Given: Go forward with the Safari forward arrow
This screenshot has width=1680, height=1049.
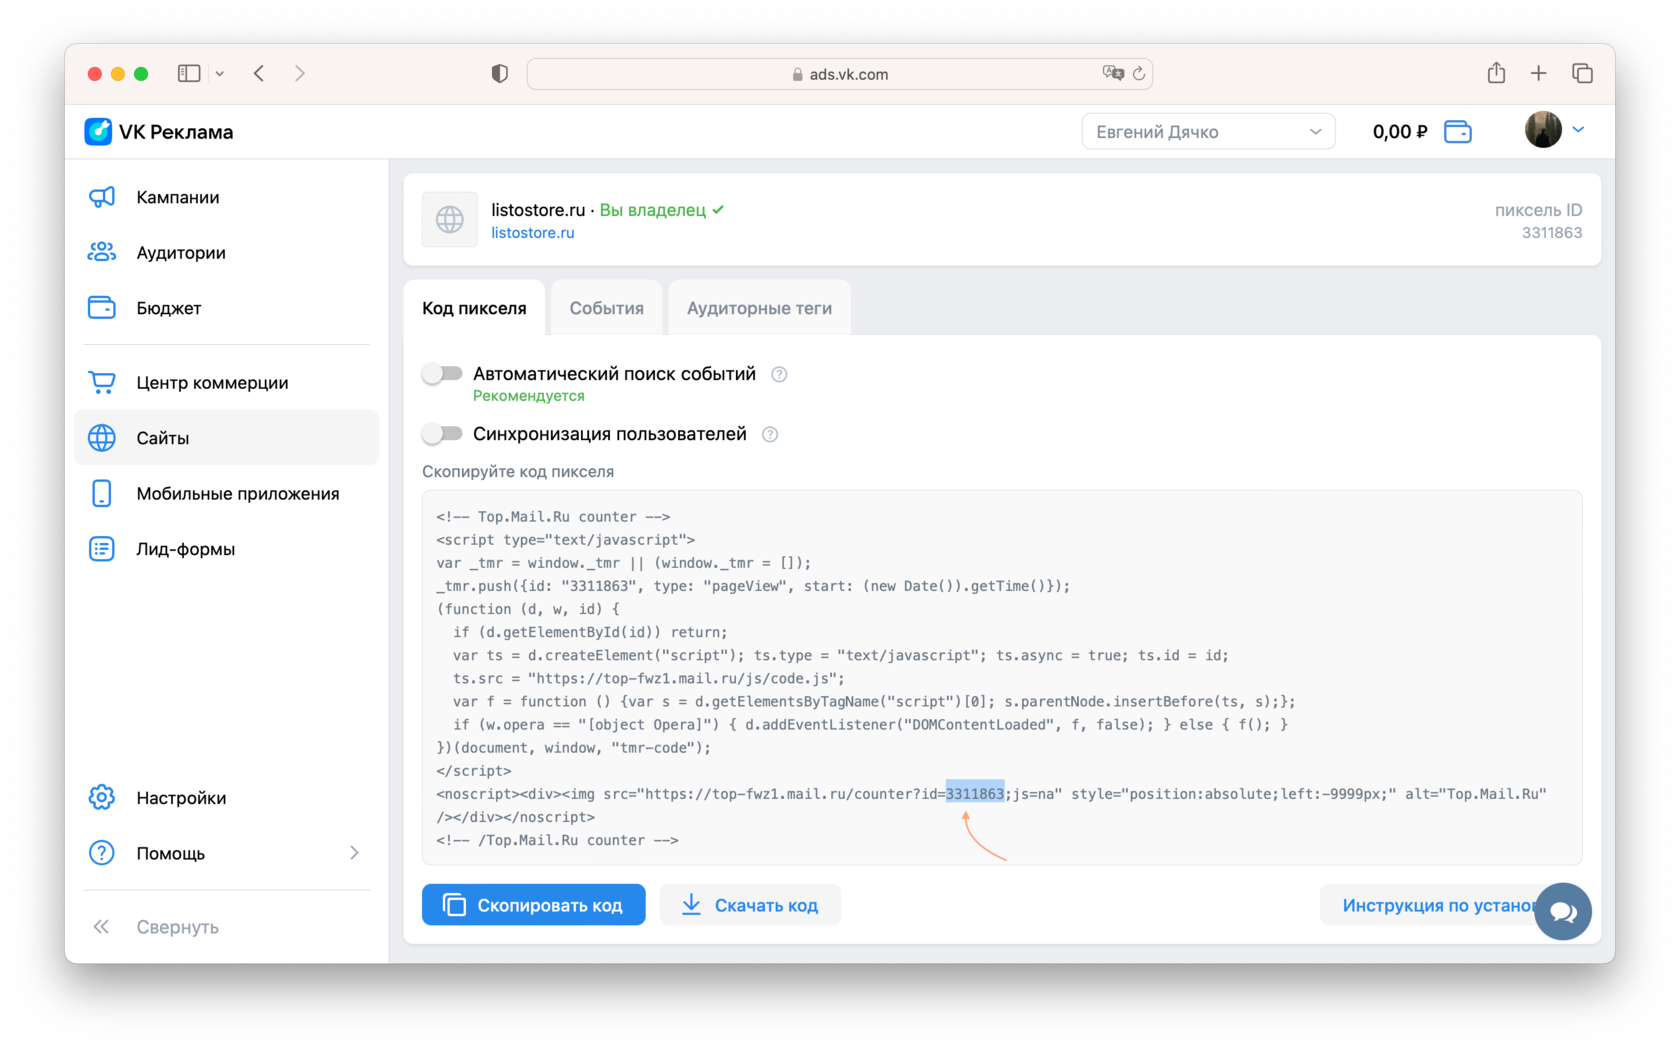Looking at the screenshot, I should [x=300, y=73].
